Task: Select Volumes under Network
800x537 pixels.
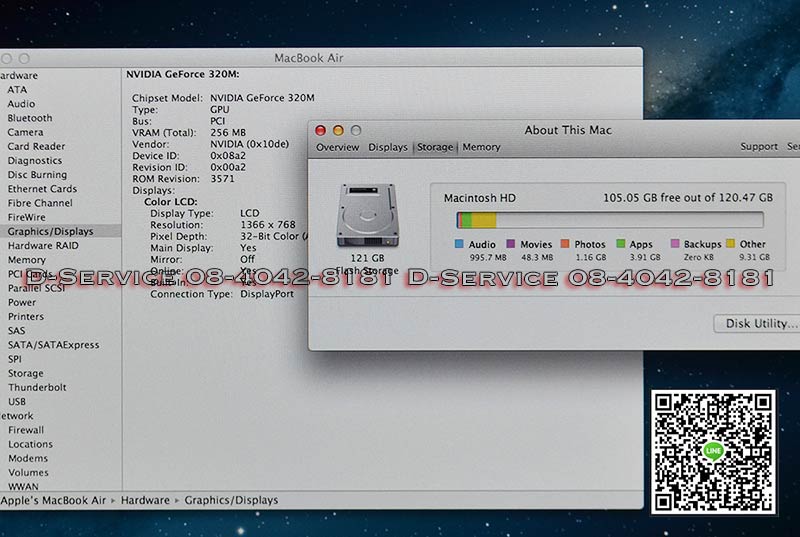Action: [x=28, y=473]
